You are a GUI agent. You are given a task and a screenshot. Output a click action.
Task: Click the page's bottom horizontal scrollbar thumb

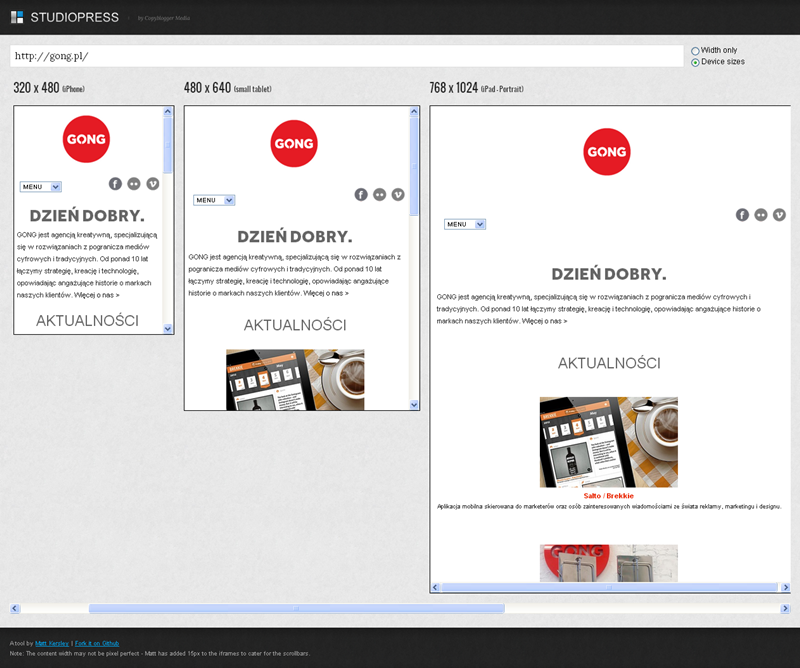[296, 608]
